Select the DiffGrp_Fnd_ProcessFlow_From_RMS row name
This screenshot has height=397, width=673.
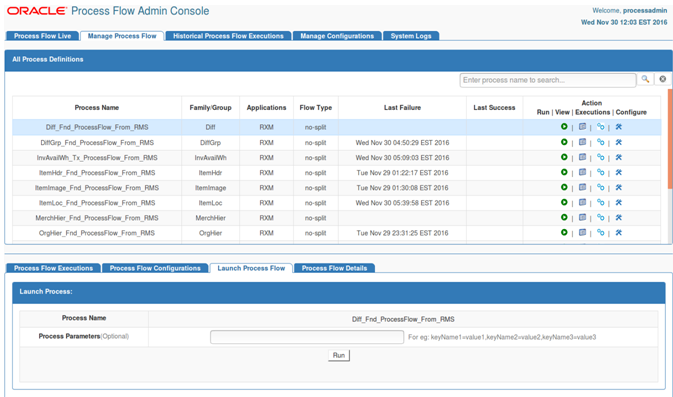pyautogui.click(x=97, y=142)
